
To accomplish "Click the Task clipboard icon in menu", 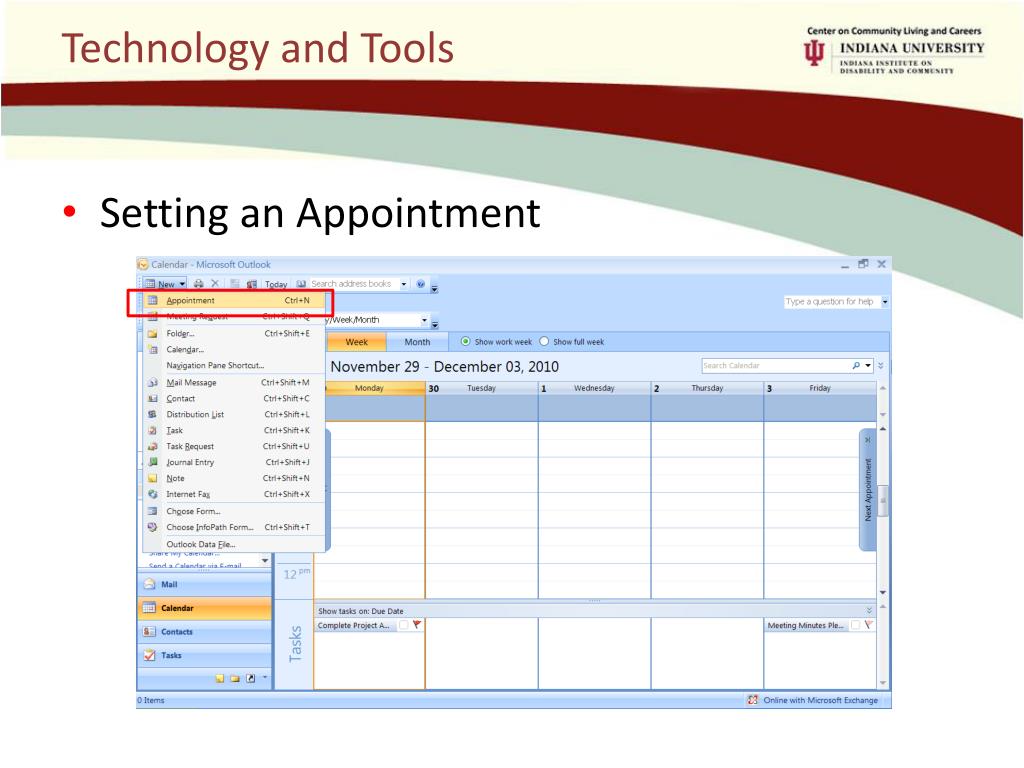I will click(x=153, y=430).
